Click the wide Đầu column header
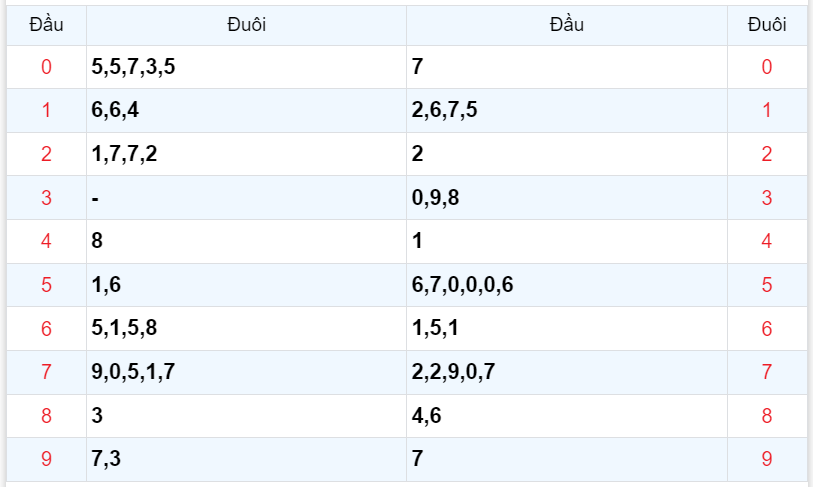Viewport: 813px width, 487px height. [567, 25]
